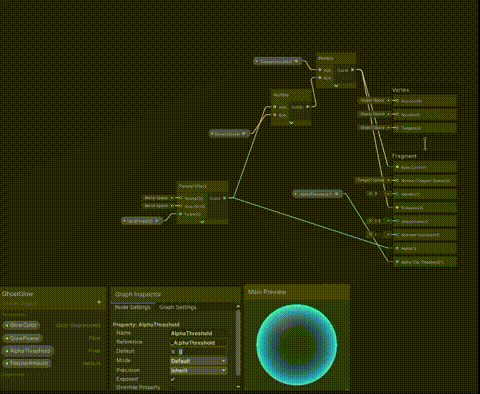480x394 pixels.
Task: Edit the Reference field _AlphaThreshold
Action: coord(199,343)
